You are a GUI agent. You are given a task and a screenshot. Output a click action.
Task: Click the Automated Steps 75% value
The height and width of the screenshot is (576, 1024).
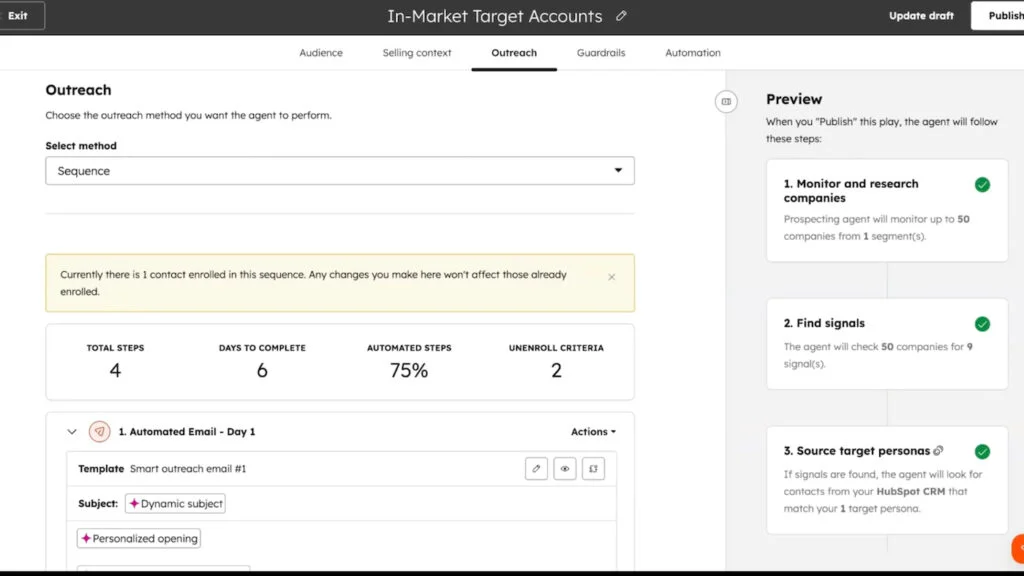[x=409, y=370]
